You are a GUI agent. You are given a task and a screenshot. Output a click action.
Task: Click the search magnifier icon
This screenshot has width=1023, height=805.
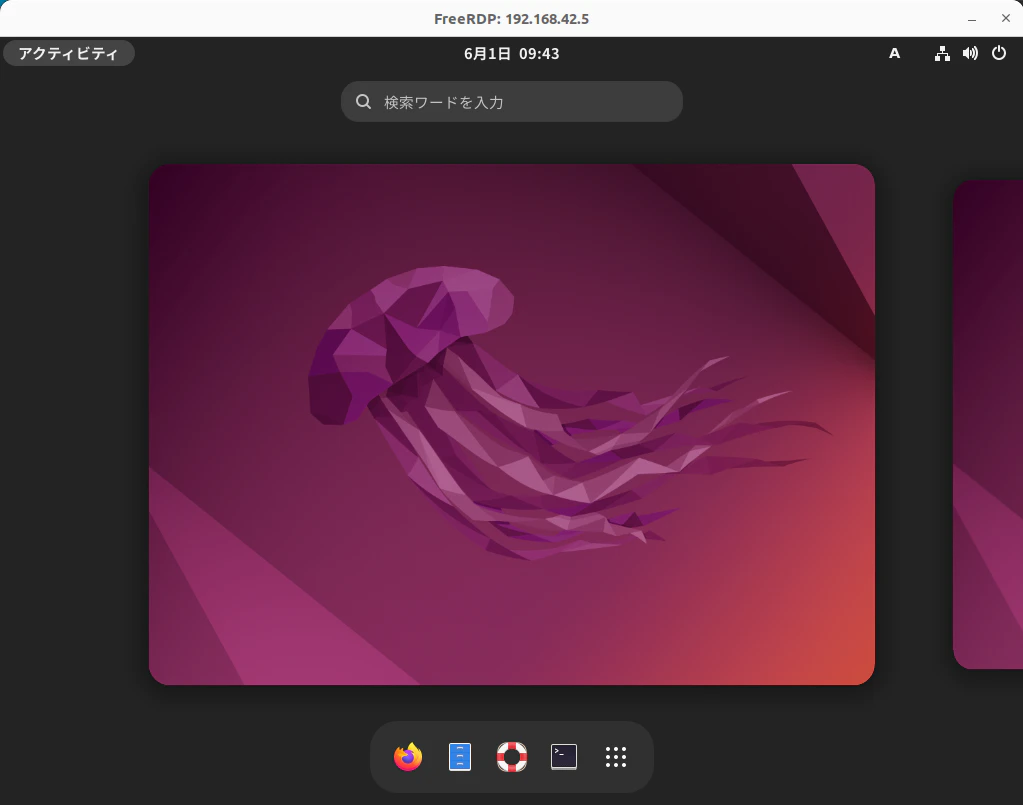pyautogui.click(x=363, y=102)
